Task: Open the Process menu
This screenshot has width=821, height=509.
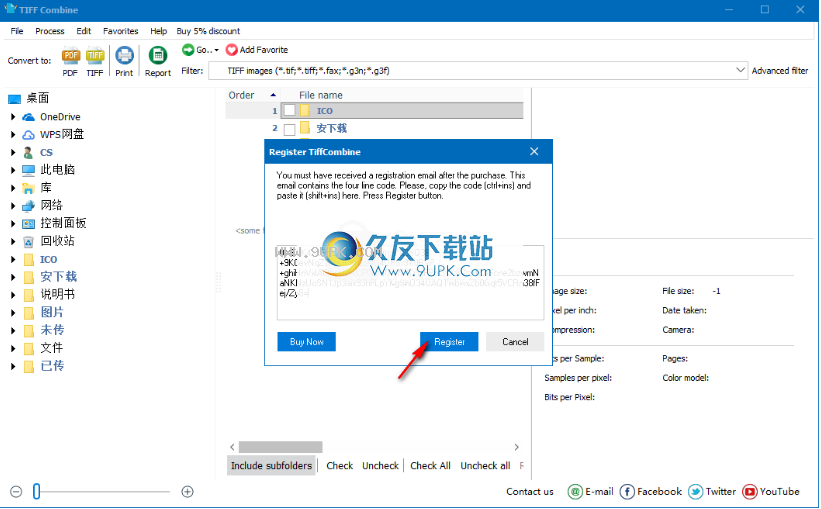Action: 50,31
